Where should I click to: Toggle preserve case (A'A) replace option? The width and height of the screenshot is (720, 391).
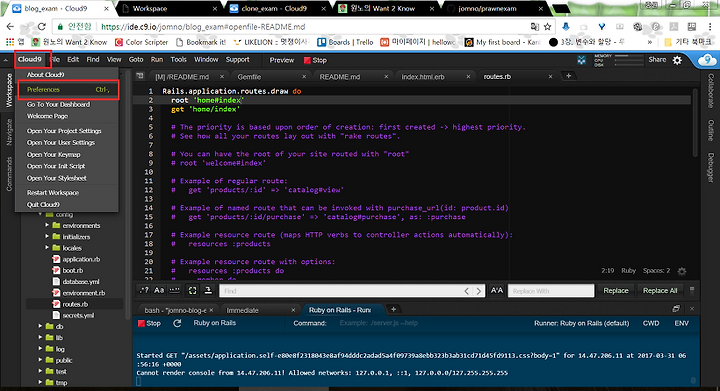point(497,290)
